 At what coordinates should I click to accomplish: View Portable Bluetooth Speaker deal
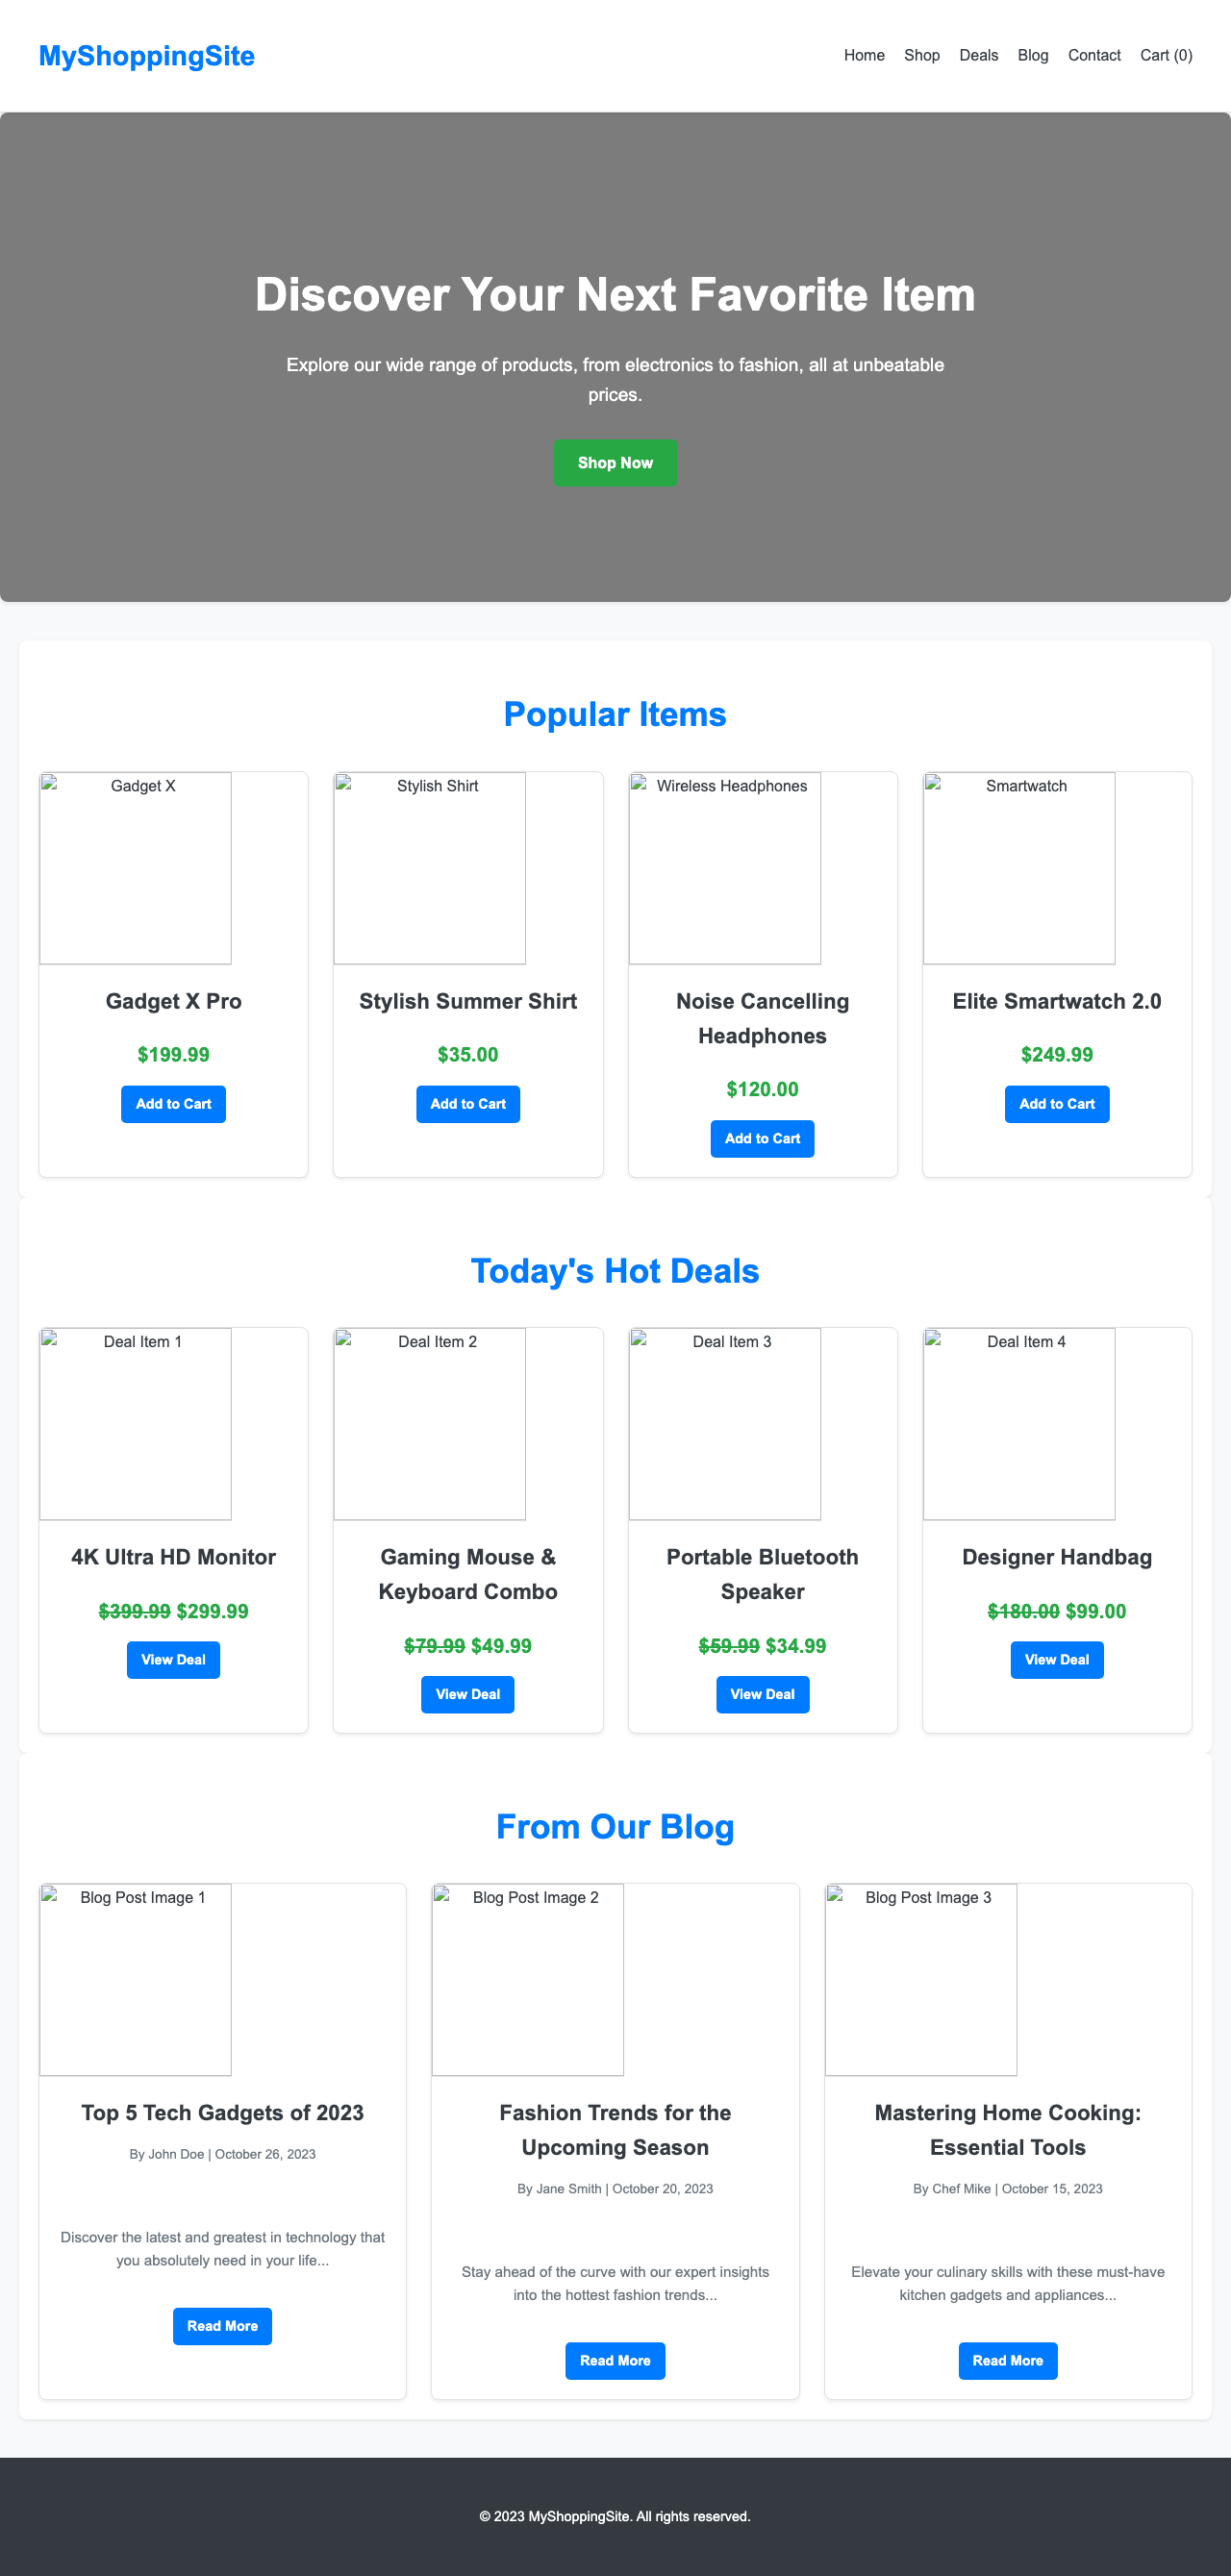762,1694
